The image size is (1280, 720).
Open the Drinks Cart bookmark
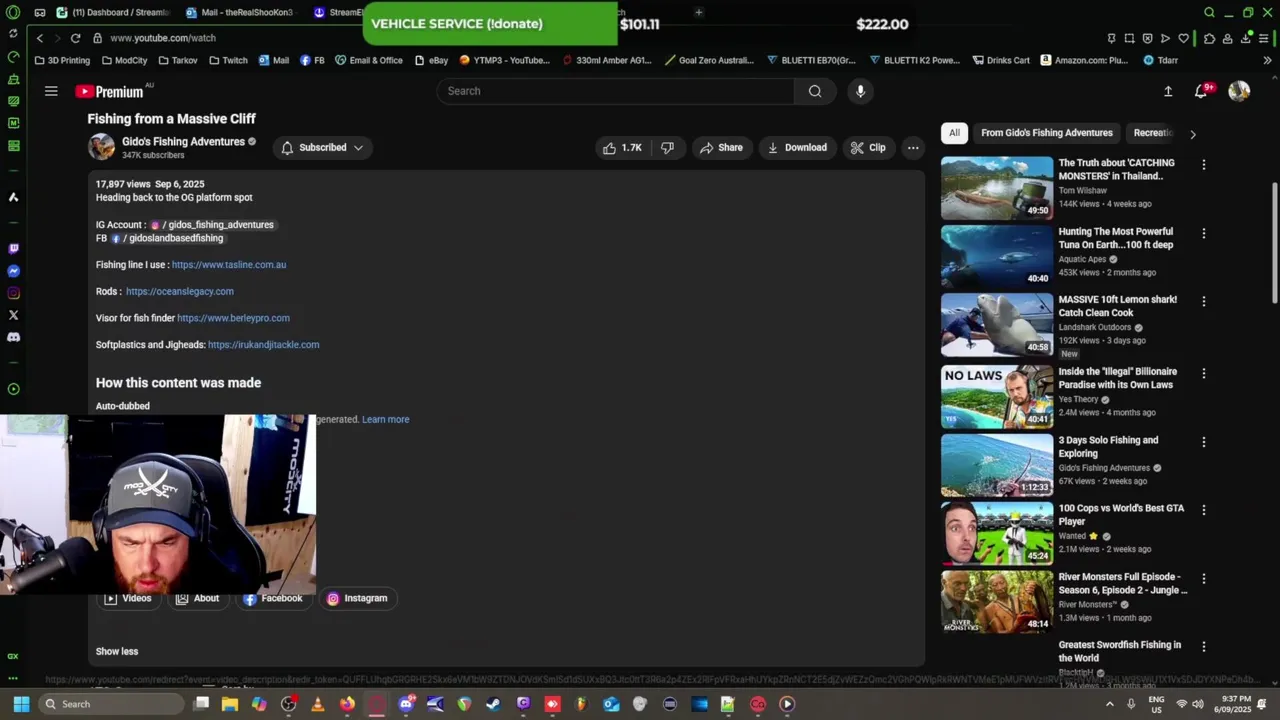999,60
